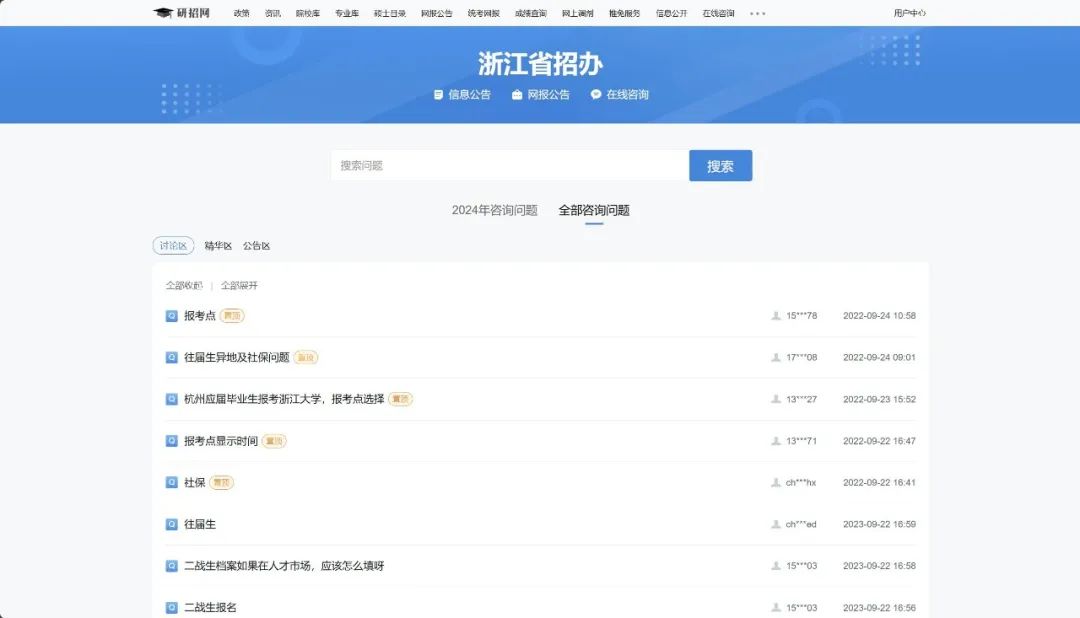
Task: Open the 硕士目录 menu item
Action: (x=390, y=13)
